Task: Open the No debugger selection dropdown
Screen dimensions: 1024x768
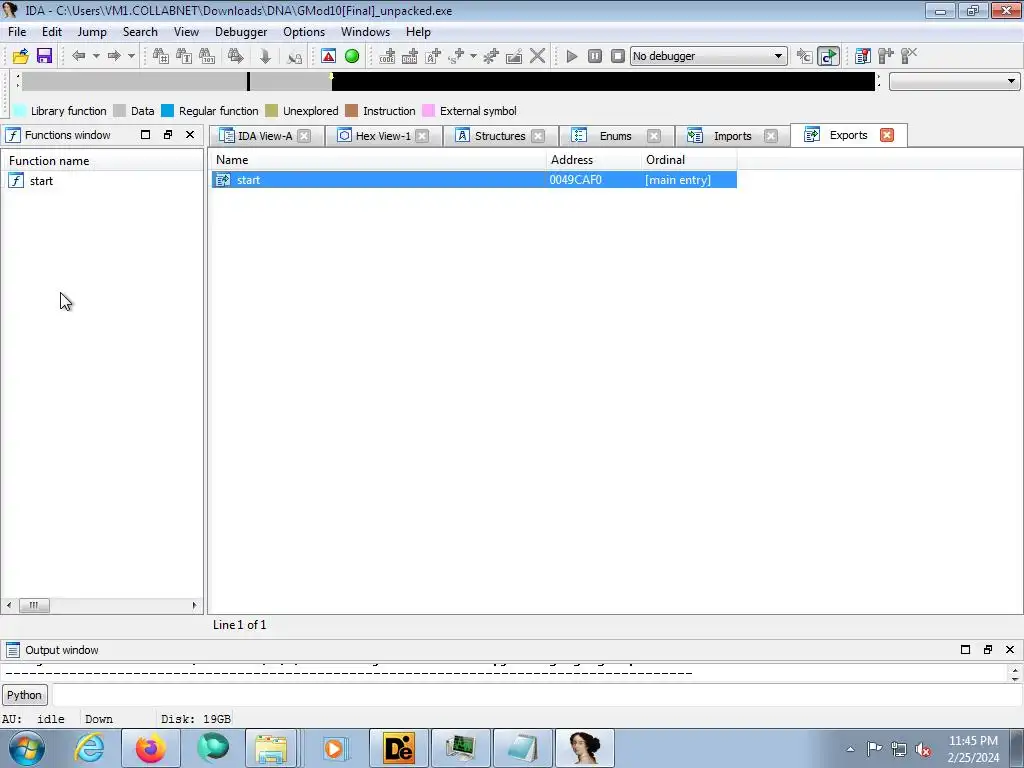Action: coord(709,56)
